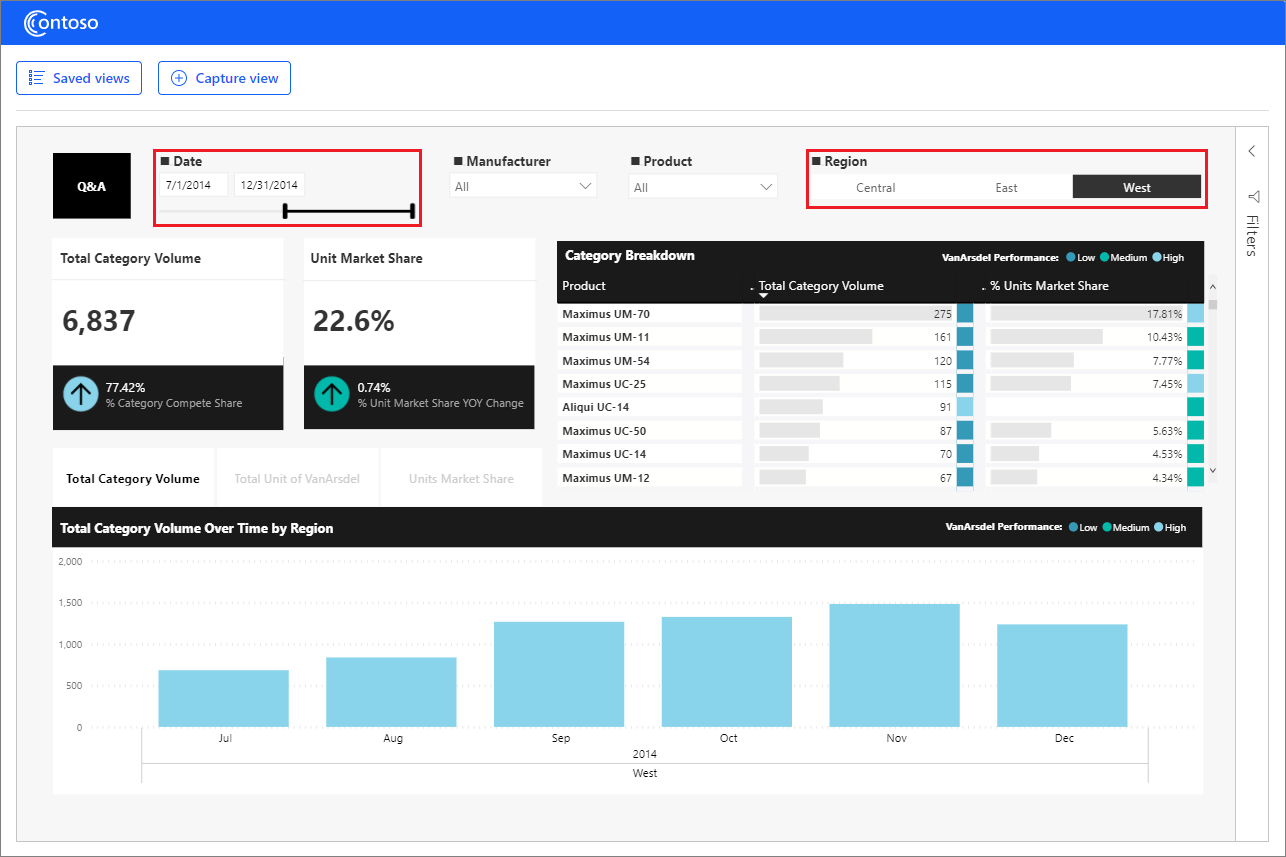Click the arrow icon on Category Compete Share card

coord(80,394)
